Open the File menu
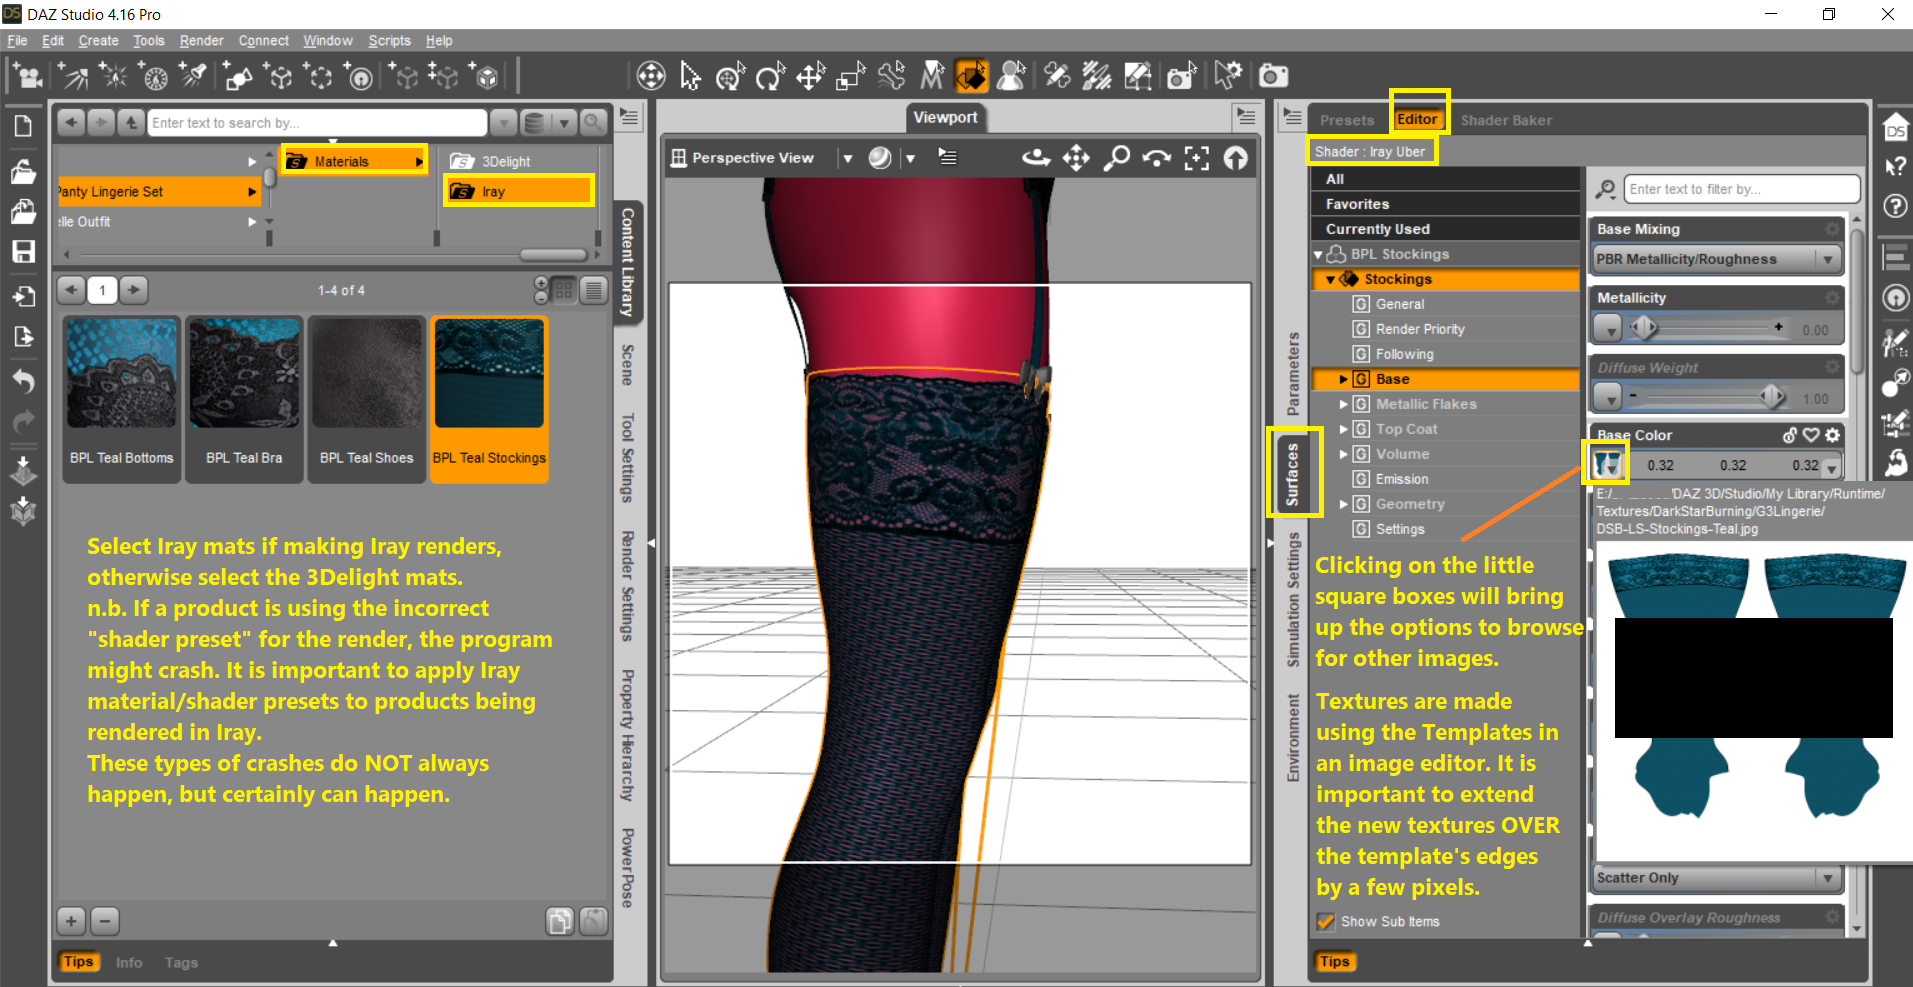 coord(17,41)
